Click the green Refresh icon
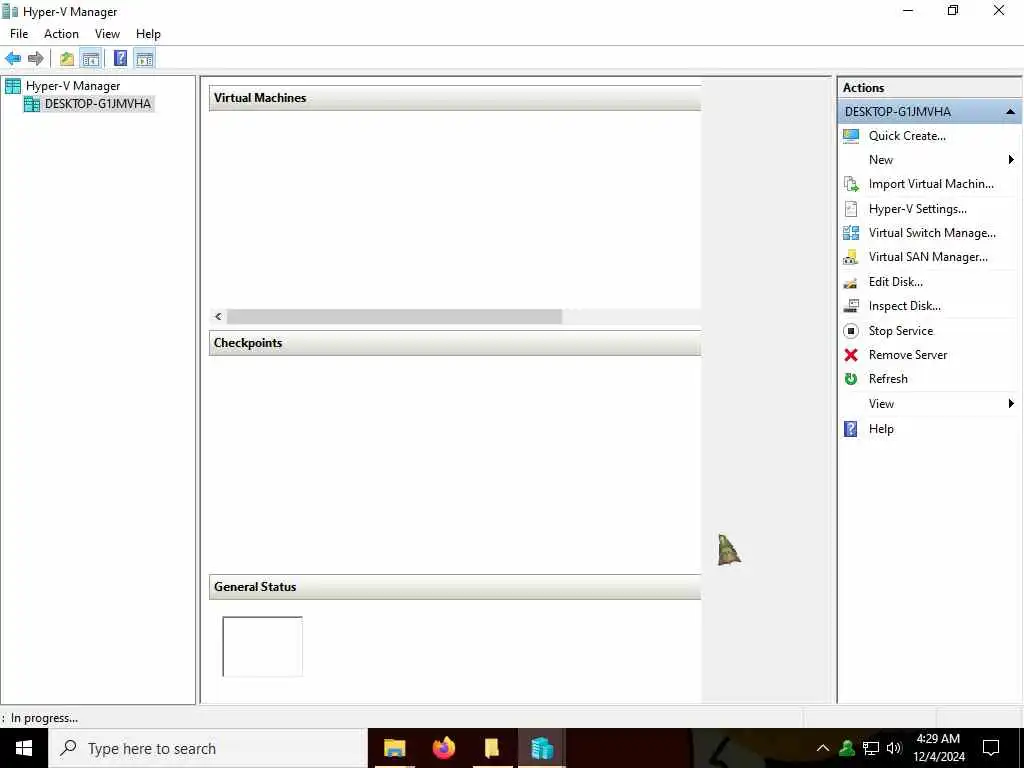This screenshot has height=768, width=1024. click(x=851, y=379)
